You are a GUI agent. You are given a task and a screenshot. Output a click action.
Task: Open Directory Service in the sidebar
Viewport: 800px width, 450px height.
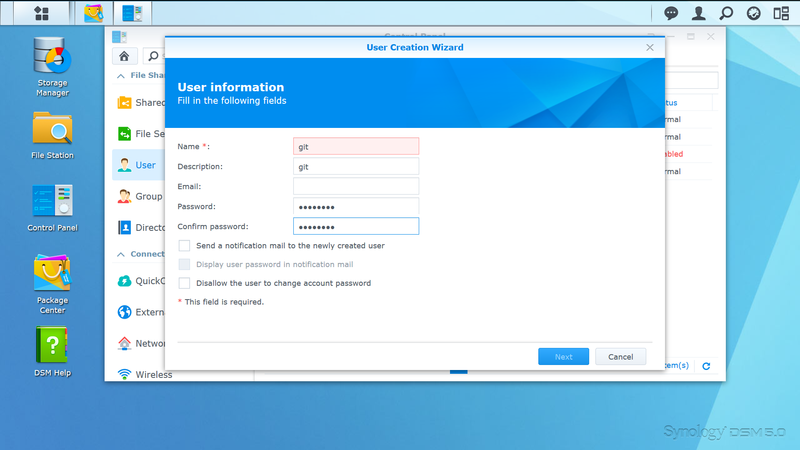(x=141, y=228)
